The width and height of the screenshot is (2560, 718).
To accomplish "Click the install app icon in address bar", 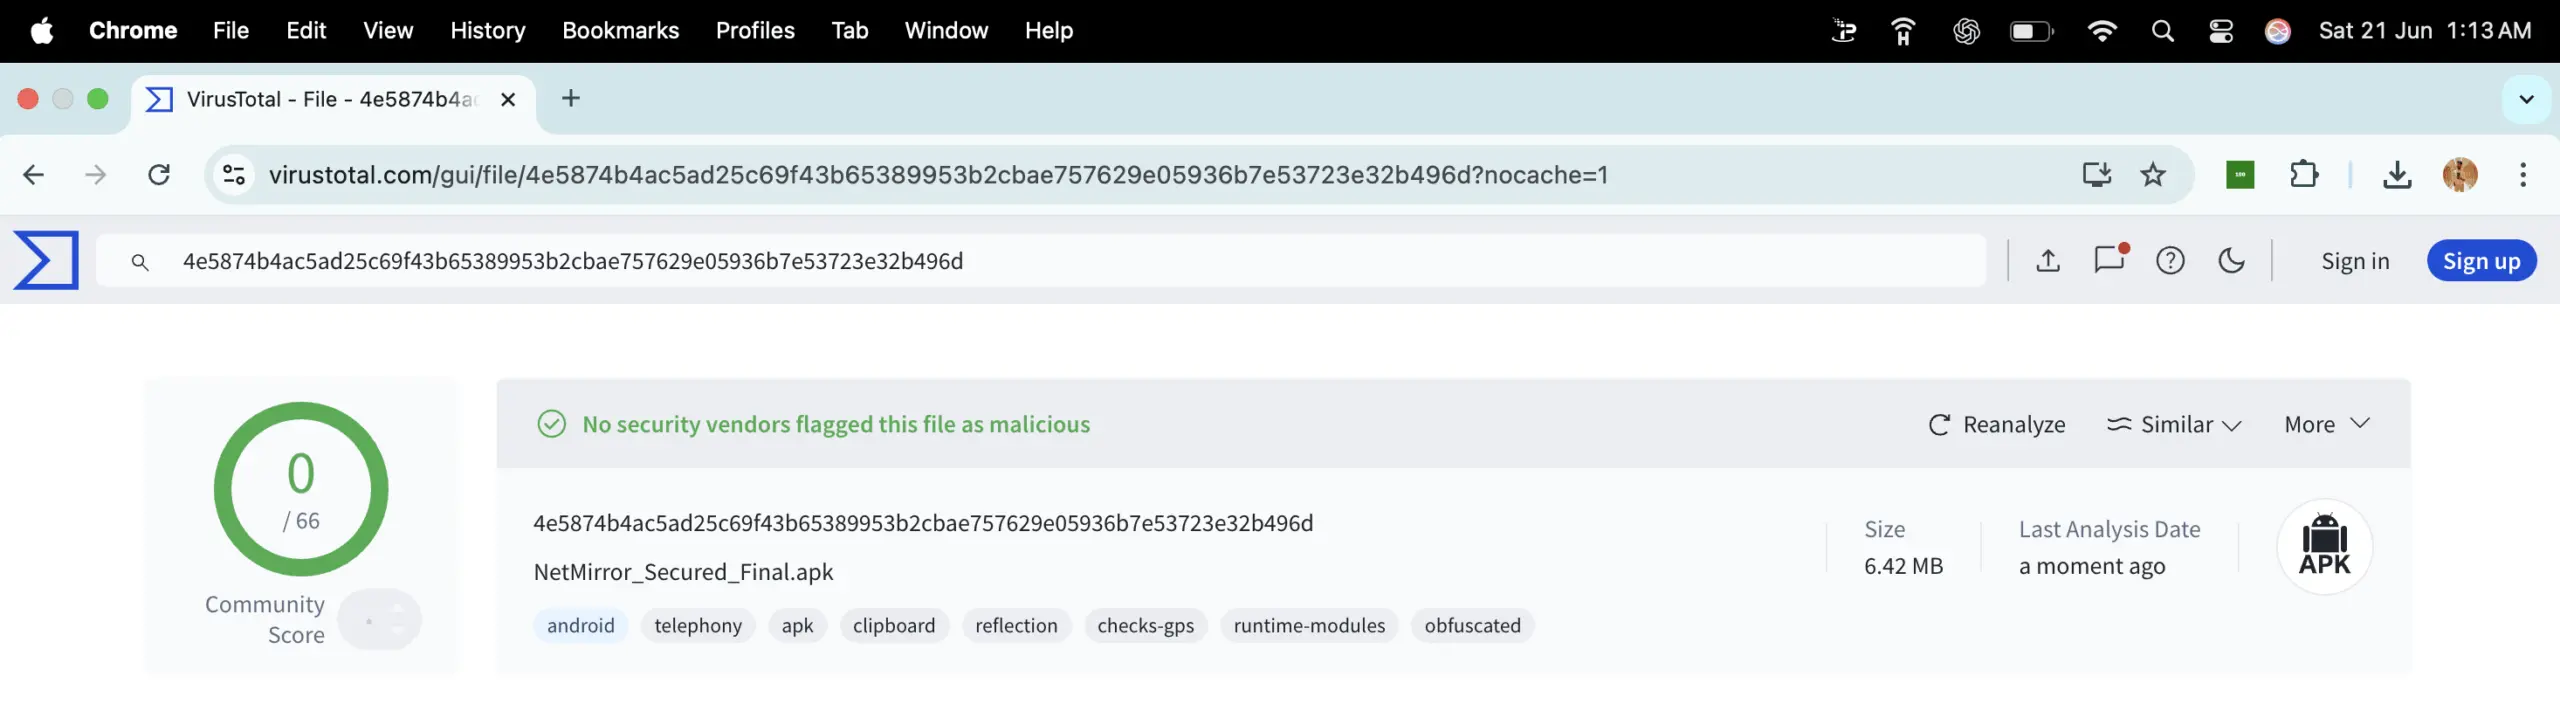I will pyautogui.click(x=2096, y=175).
